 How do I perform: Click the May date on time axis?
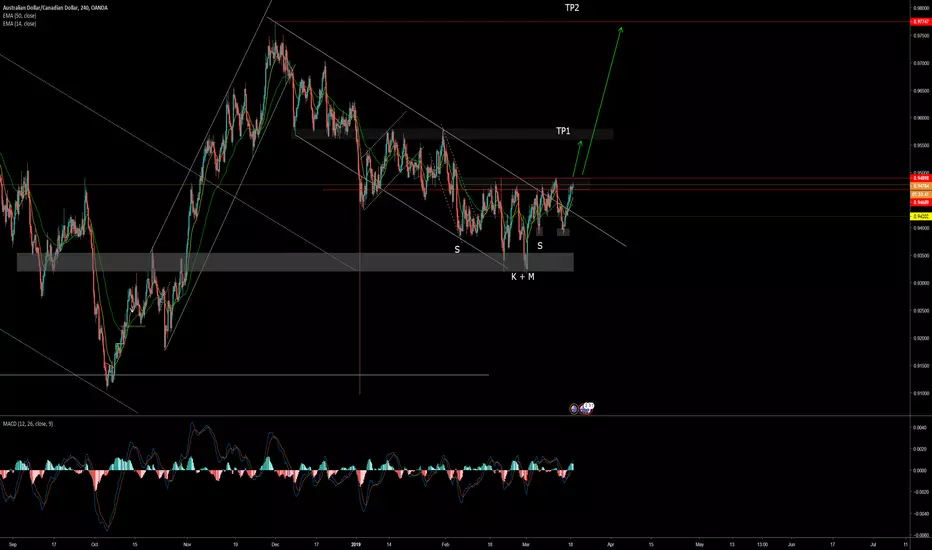[699, 544]
